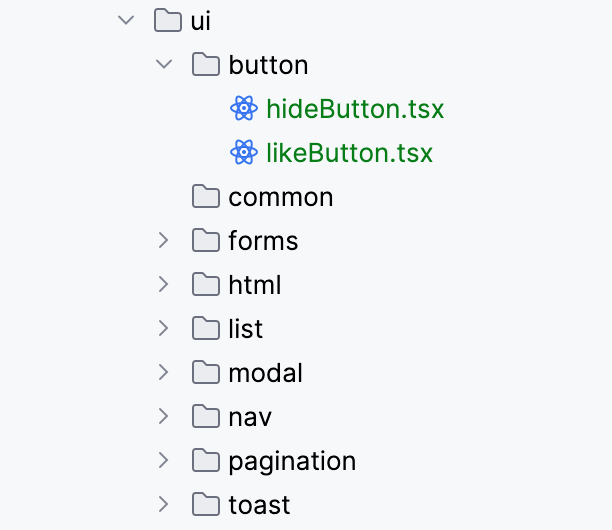612x530 pixels.
Task: Click the toast folder icon
Action: 206,505
